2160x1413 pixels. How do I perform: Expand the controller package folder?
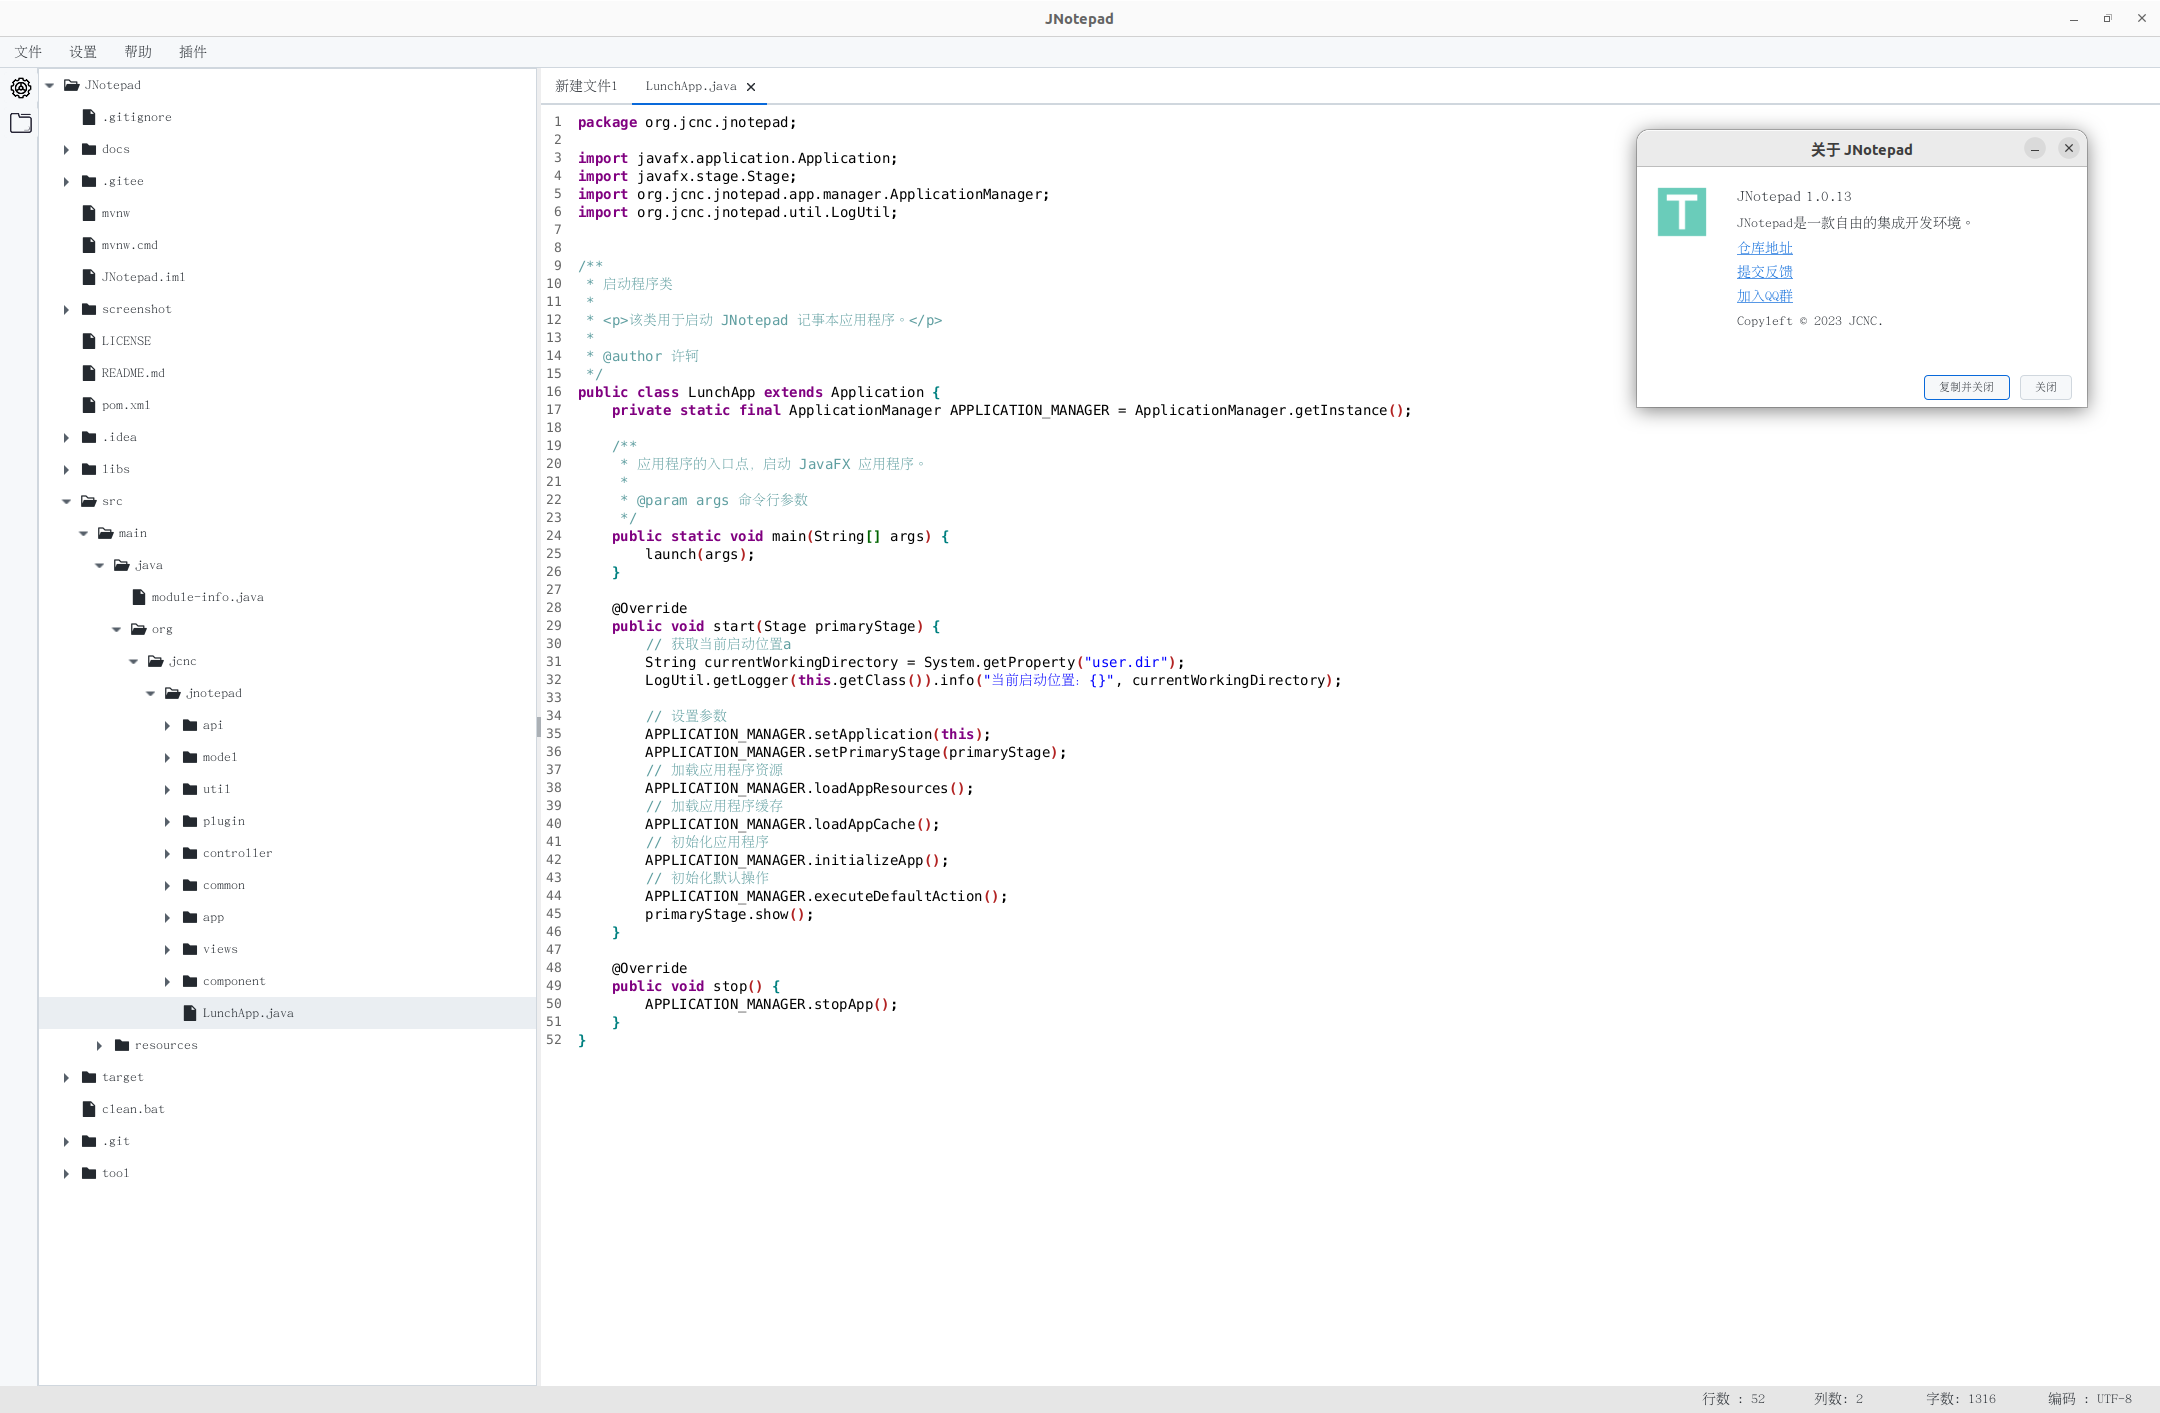click(168, 854)
